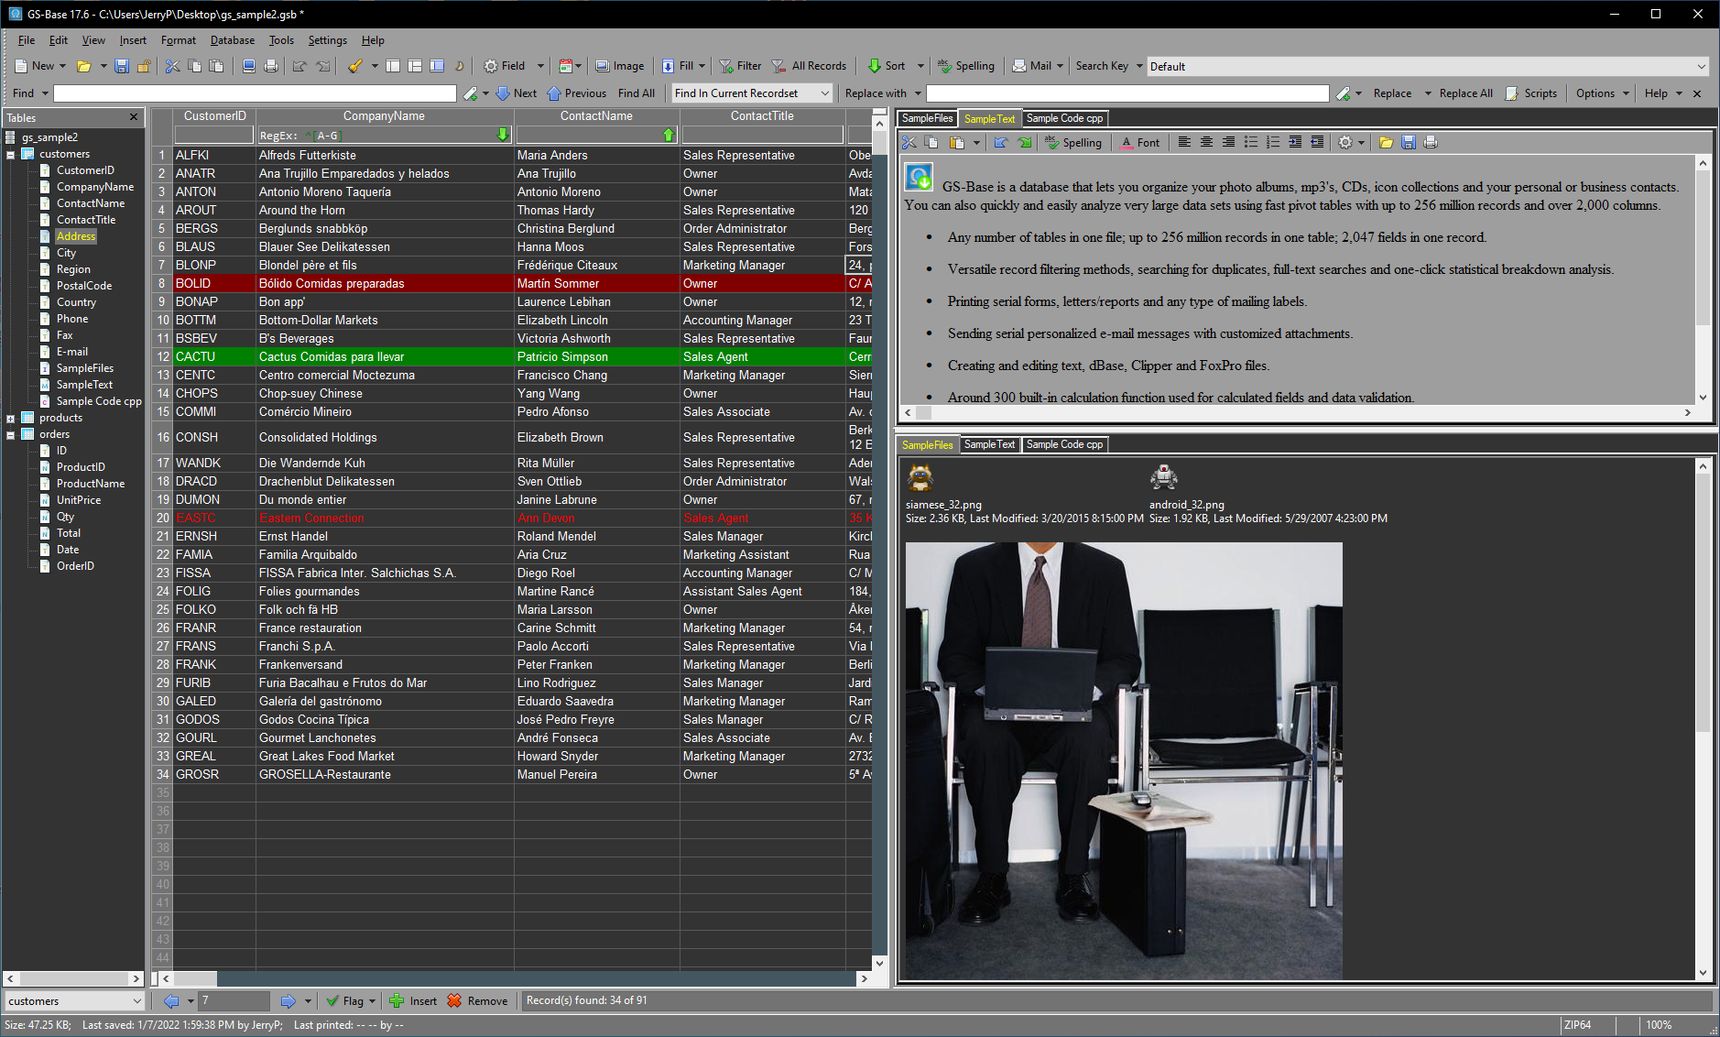
Task: Click the decrease indent icon in text pane
Action: (x=1317, y=143)
